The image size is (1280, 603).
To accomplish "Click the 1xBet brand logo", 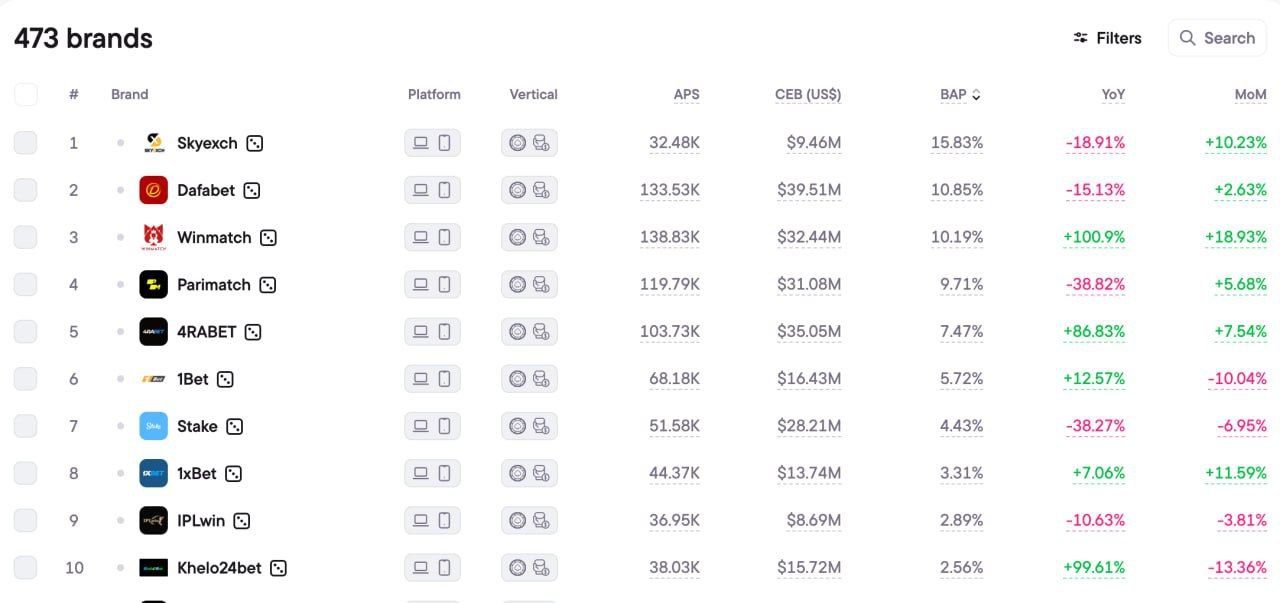I will tap(153, 473).
